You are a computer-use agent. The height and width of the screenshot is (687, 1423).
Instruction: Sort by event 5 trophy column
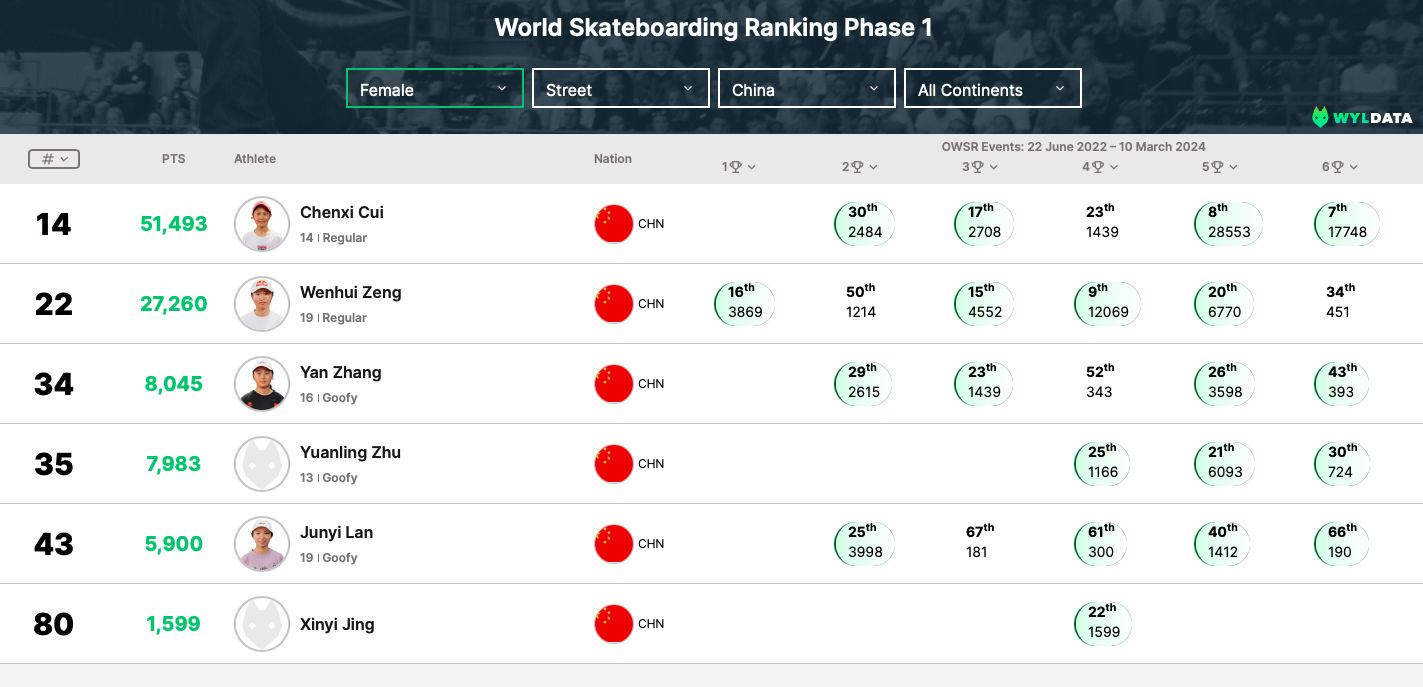pyautogui.click(x=1219, y=167)
